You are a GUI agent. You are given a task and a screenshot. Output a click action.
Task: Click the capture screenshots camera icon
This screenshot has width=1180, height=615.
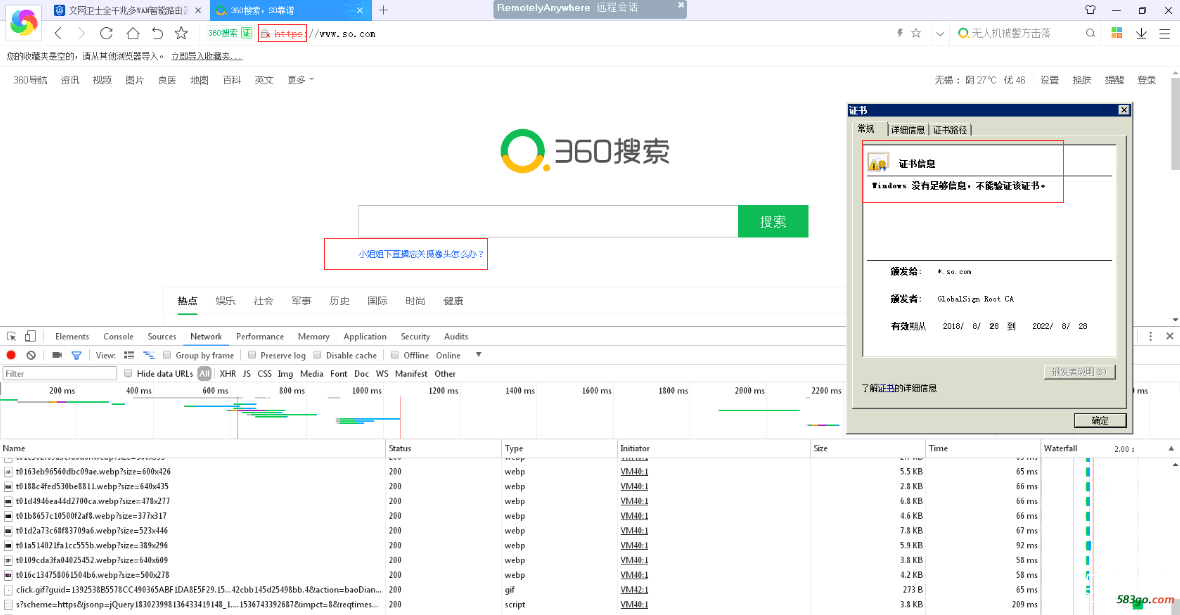(x=57, y=355)
